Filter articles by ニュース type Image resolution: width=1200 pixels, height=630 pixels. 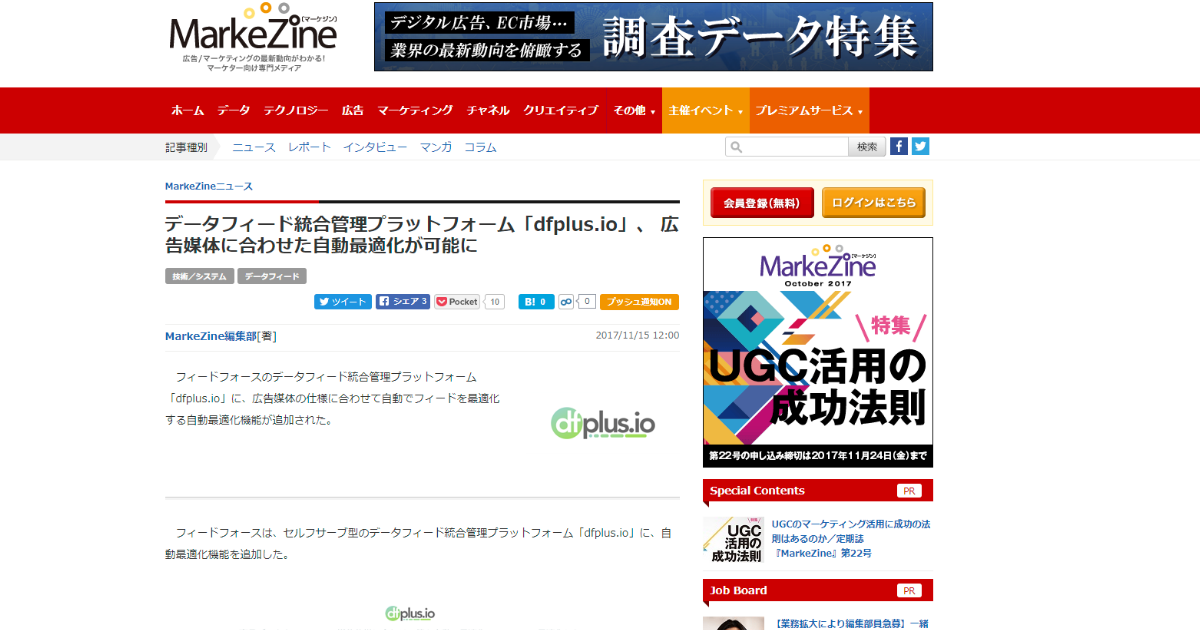254,147
